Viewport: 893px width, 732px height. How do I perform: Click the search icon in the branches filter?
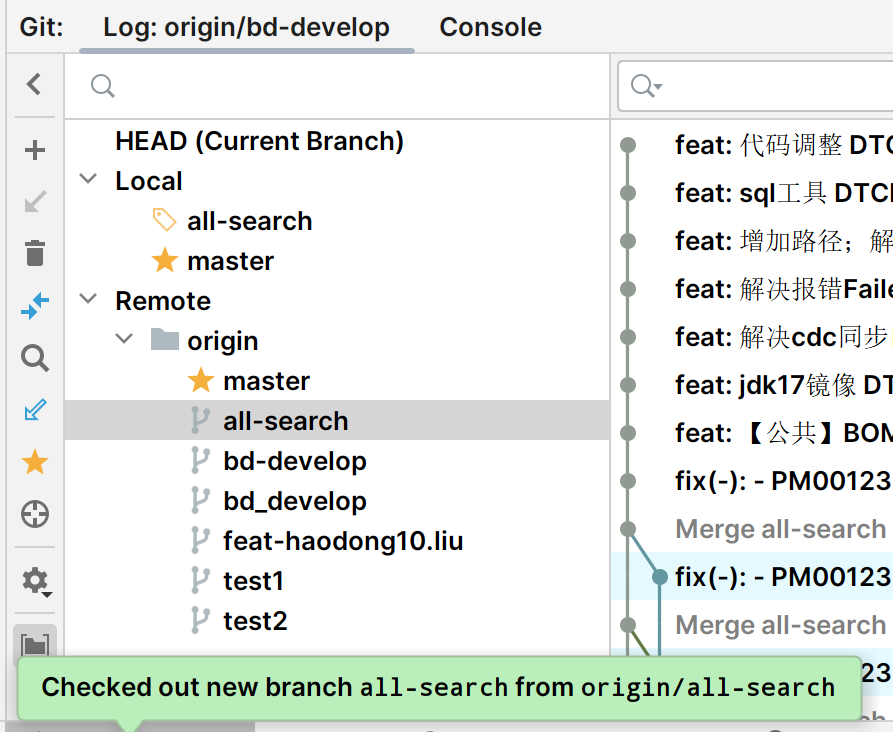point(103,86)
